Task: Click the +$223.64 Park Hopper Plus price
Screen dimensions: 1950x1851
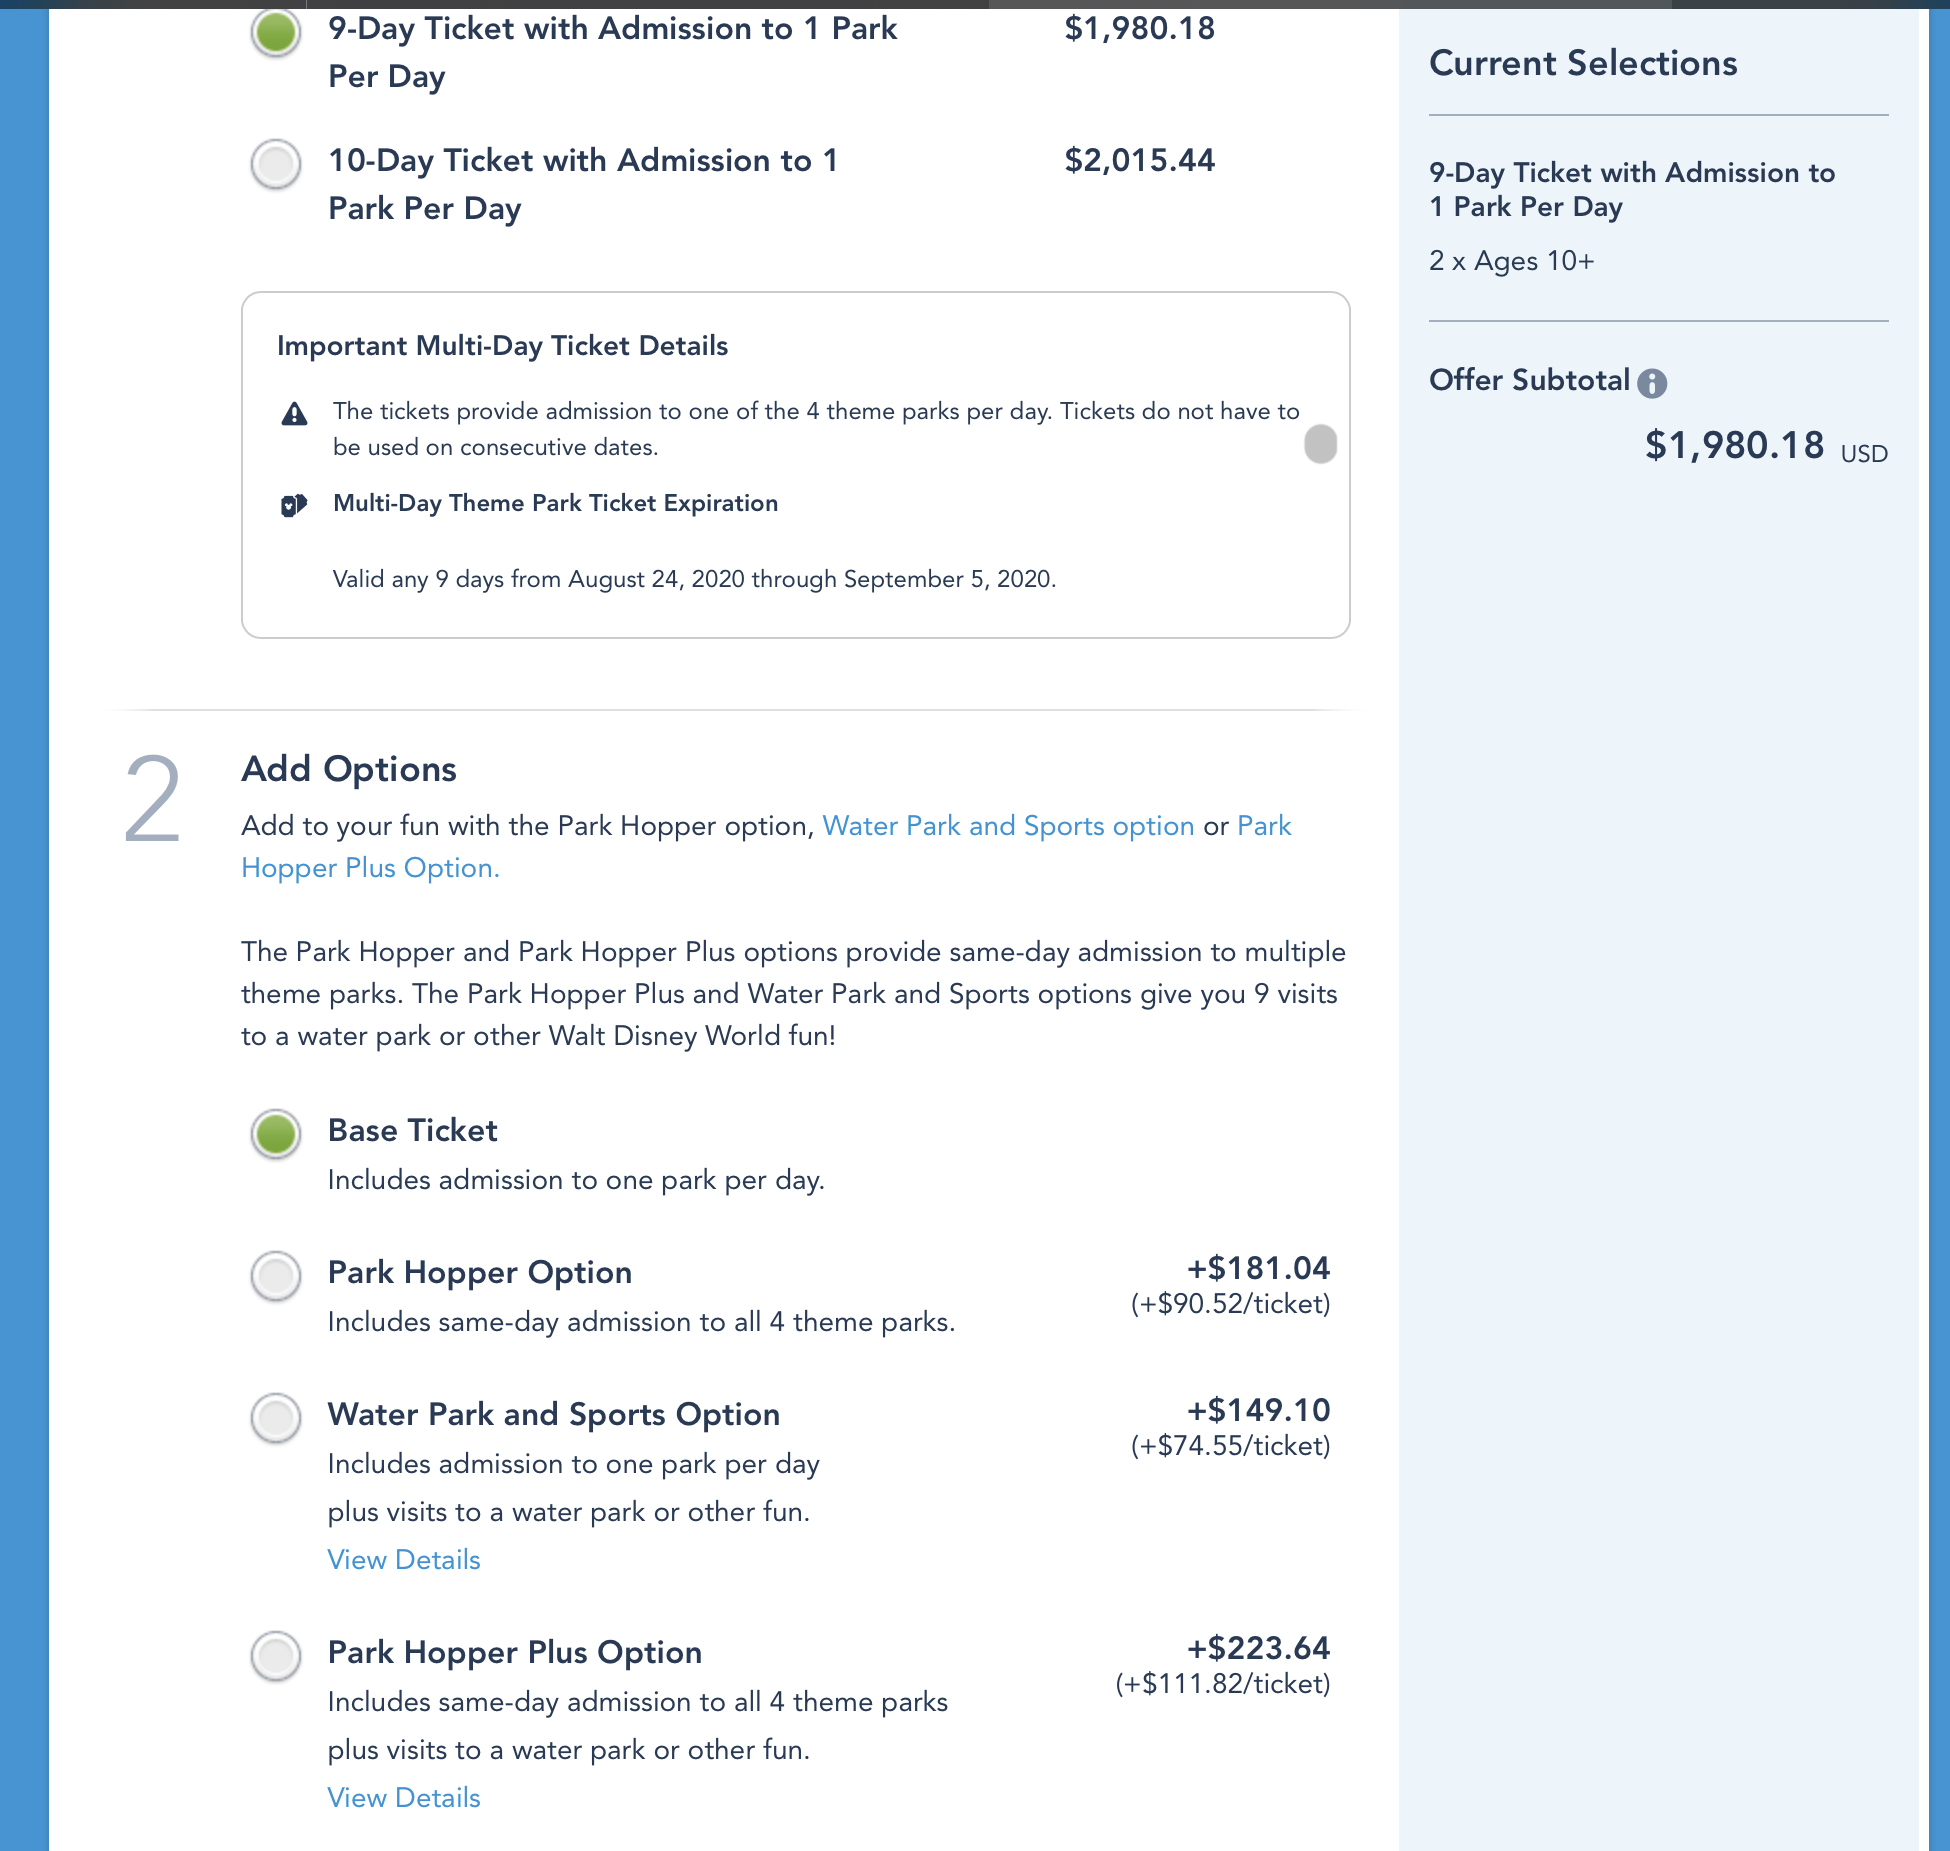Action: 1258,1648
